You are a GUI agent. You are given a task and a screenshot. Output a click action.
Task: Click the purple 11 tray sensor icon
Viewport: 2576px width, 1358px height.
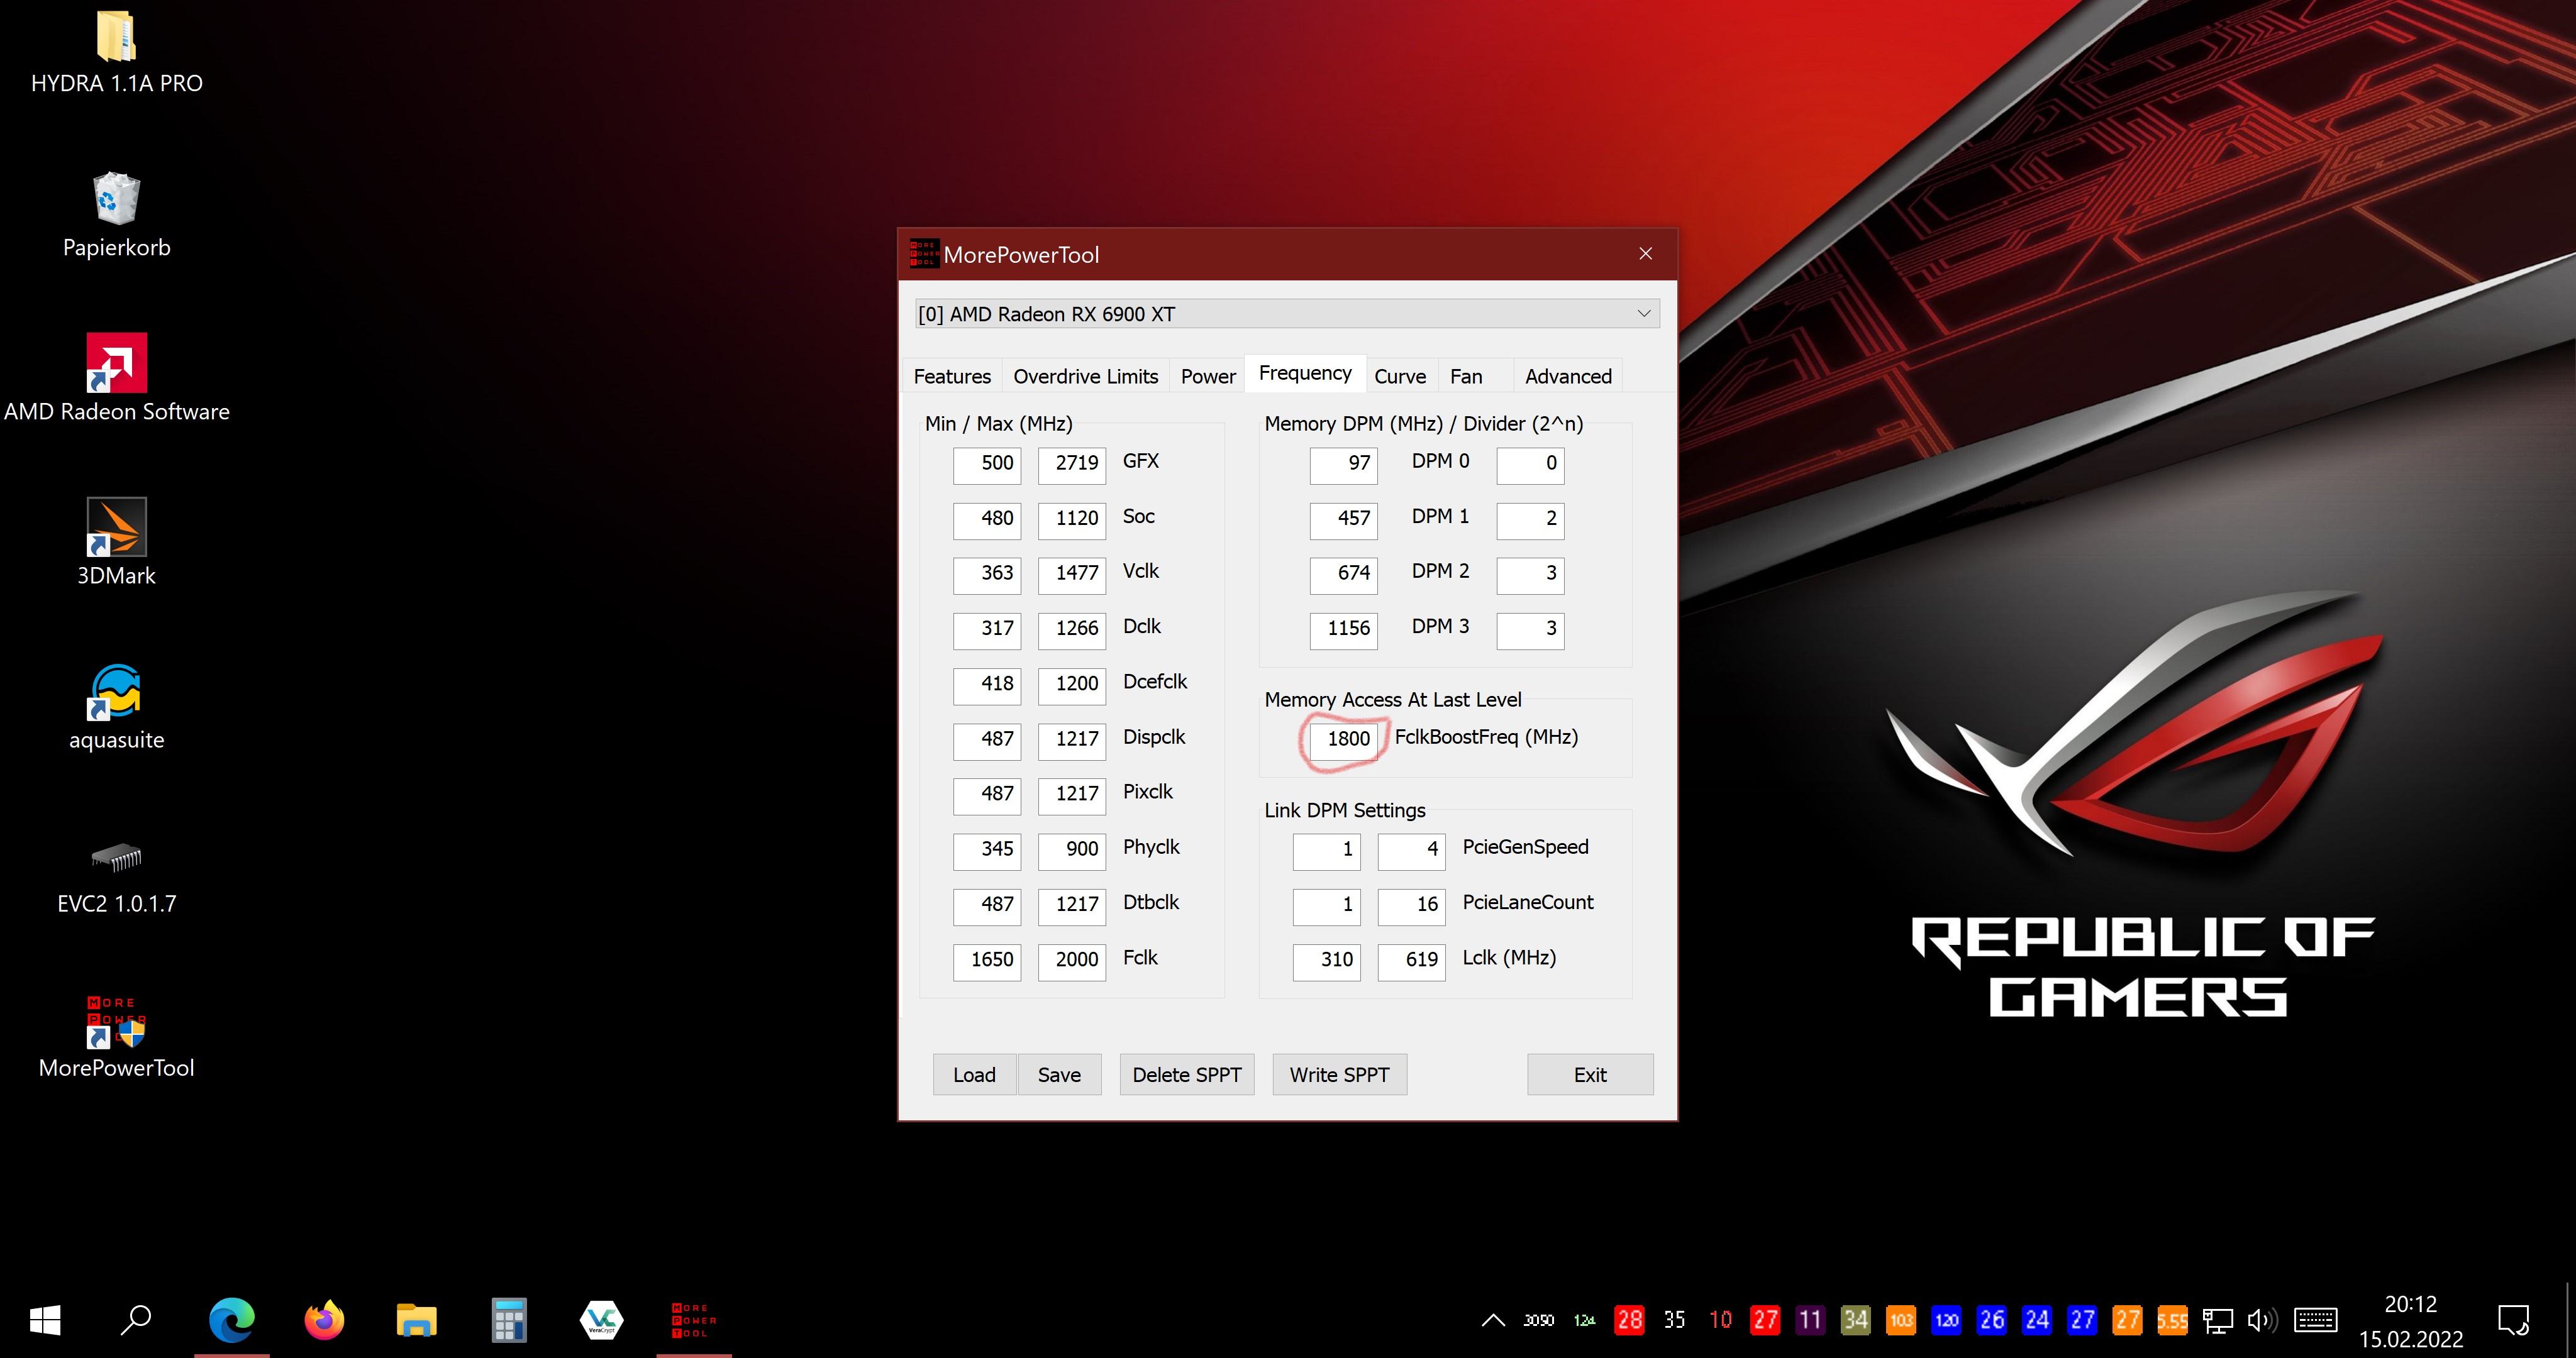[x=1811, y=1320]
